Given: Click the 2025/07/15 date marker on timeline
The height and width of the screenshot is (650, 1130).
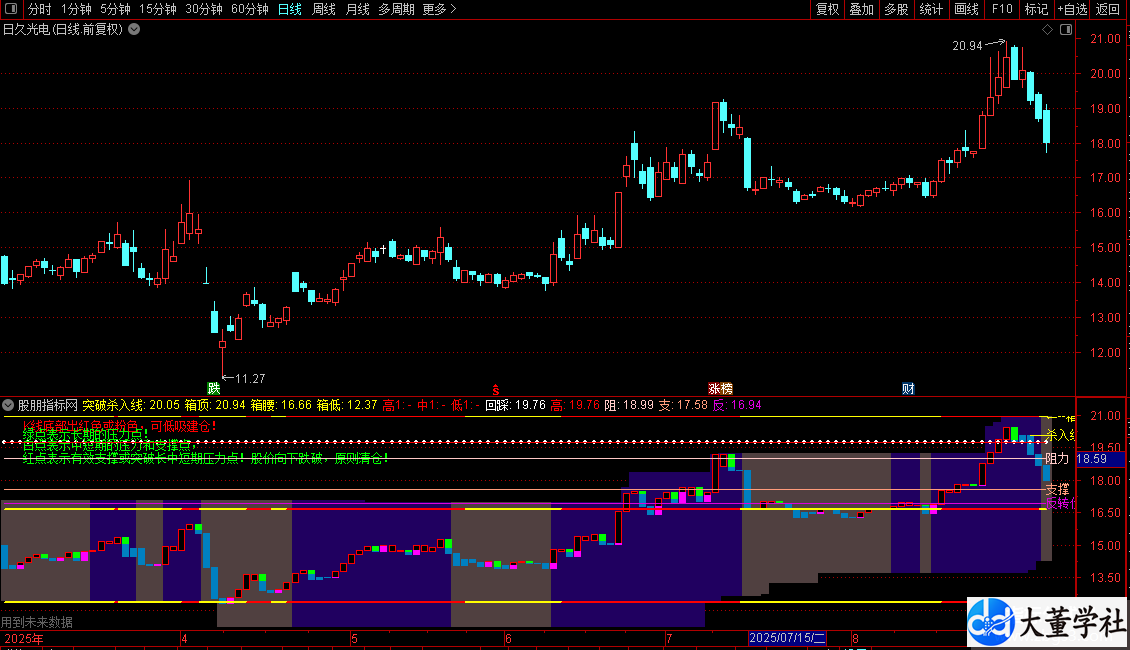Looking at the screenshot, I should pyautogui.click(x=787, y=638).
